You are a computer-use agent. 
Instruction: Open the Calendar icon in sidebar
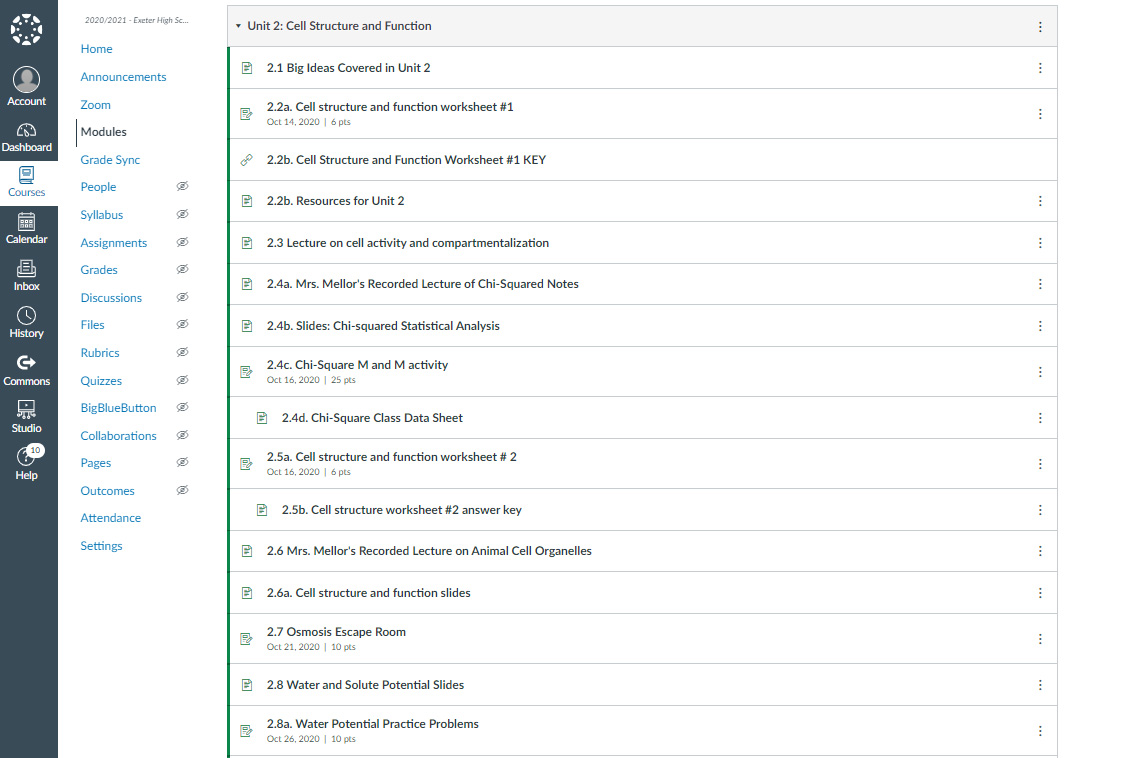[27, 223]
